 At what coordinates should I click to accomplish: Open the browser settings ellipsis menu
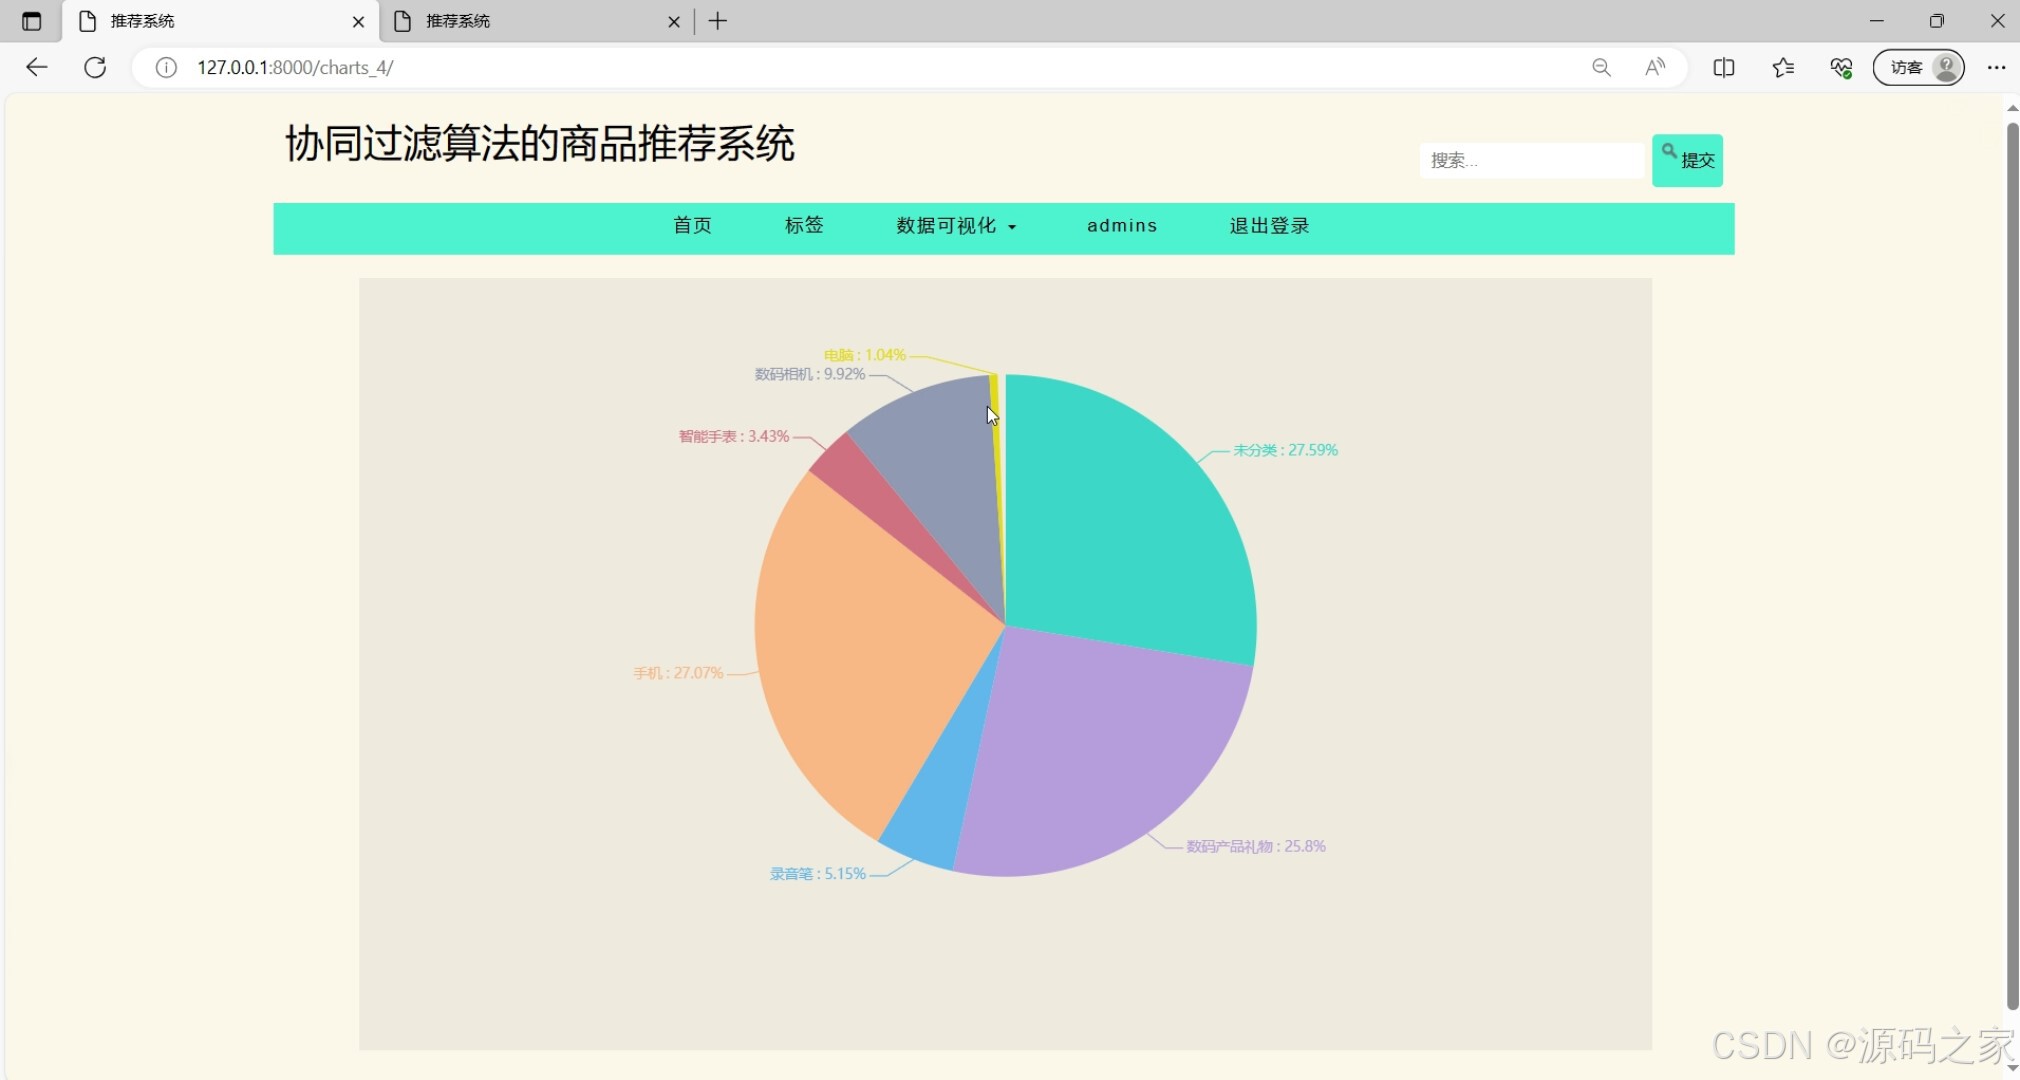(1998, 67)
